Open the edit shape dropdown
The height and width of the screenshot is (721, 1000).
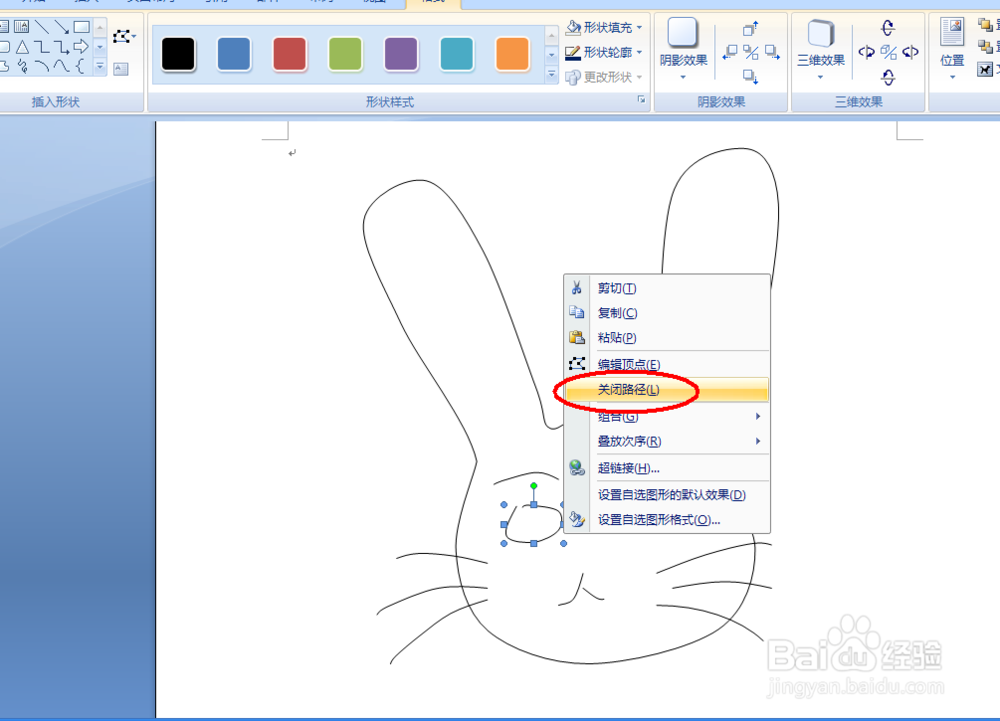(x=124, y=37)
